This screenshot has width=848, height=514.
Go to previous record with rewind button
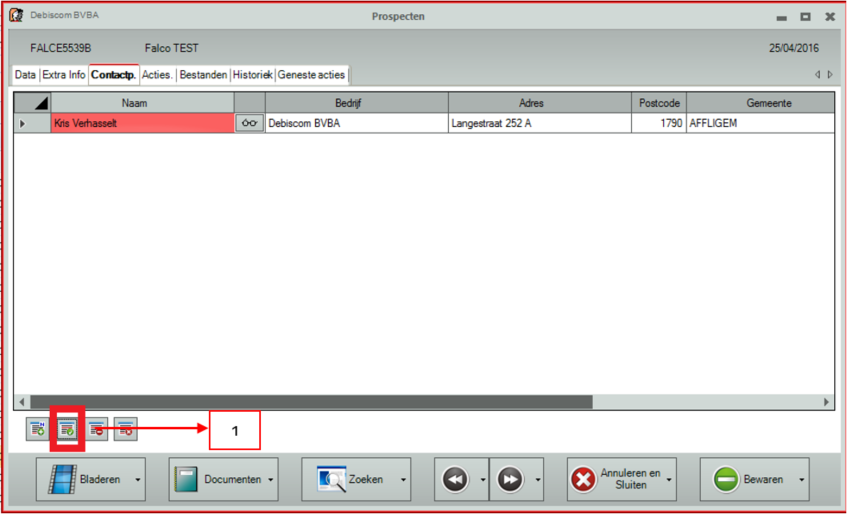(x=455, y=480)
